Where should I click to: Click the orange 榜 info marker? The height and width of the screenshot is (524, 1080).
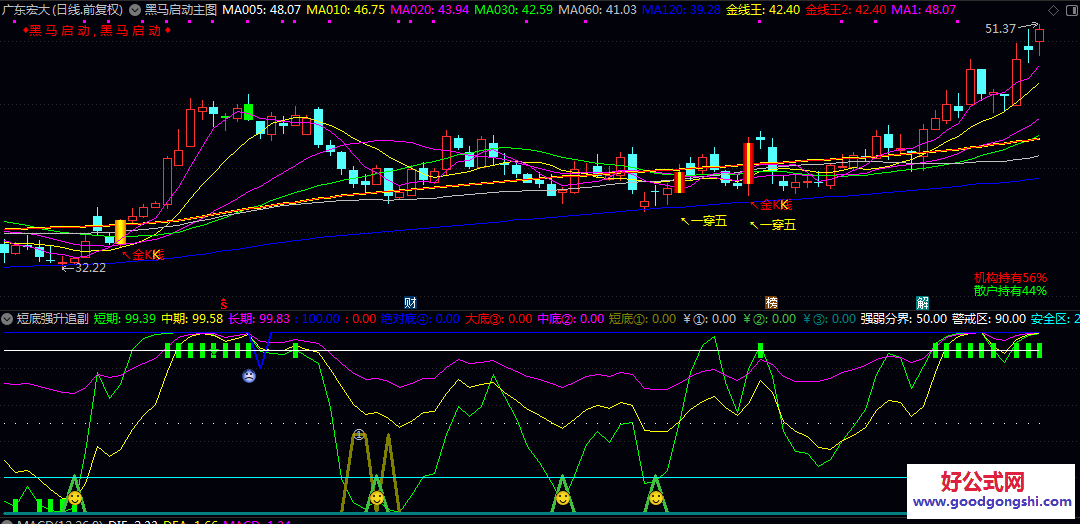(x=771, y=302)
